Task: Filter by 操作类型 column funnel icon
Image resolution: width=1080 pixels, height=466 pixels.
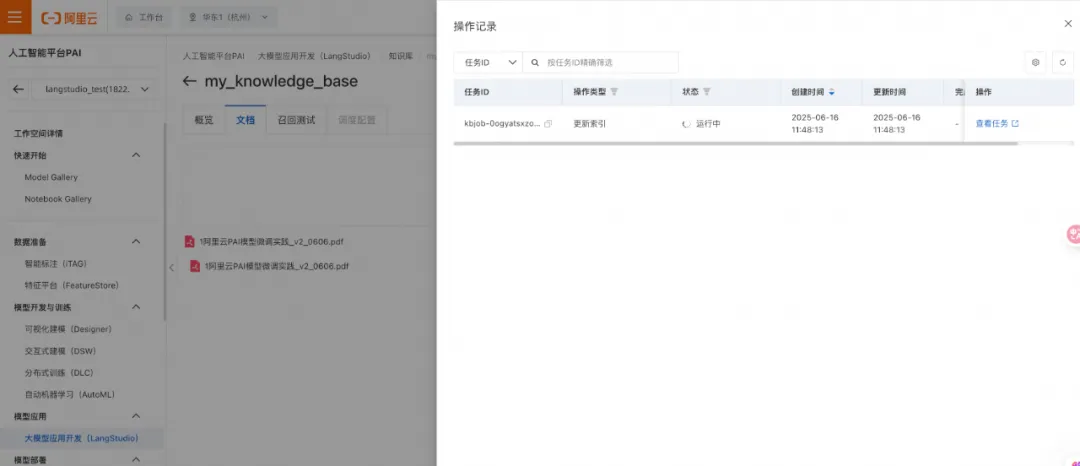Action: [614, 92]
